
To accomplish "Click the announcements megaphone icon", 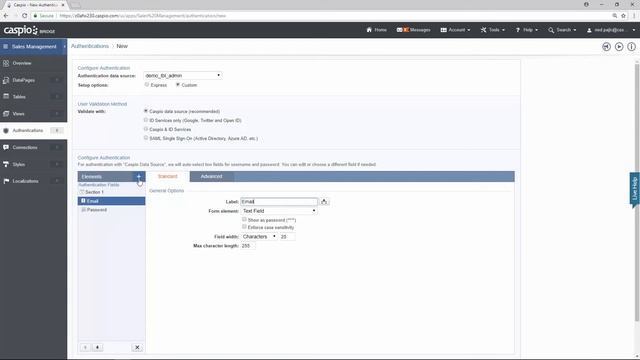I will coord(606,47).
